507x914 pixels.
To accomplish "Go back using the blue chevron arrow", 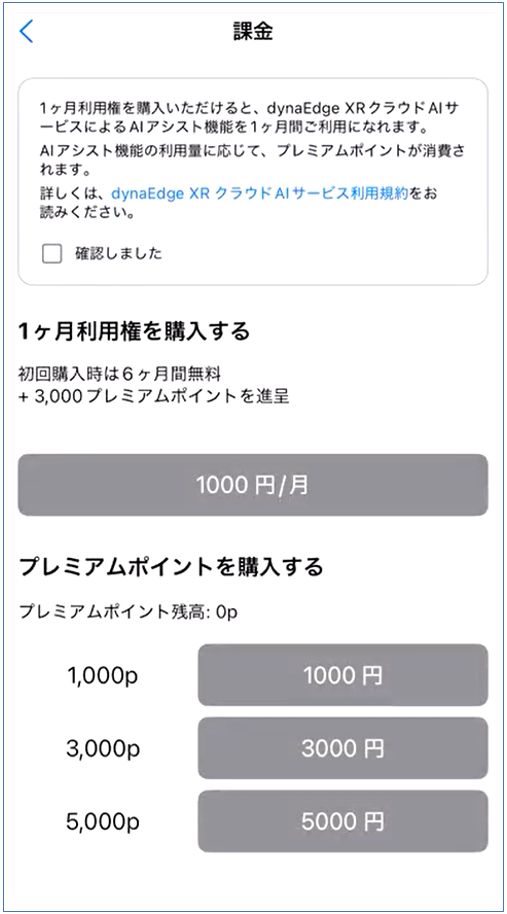I will (x=27, y=31).
